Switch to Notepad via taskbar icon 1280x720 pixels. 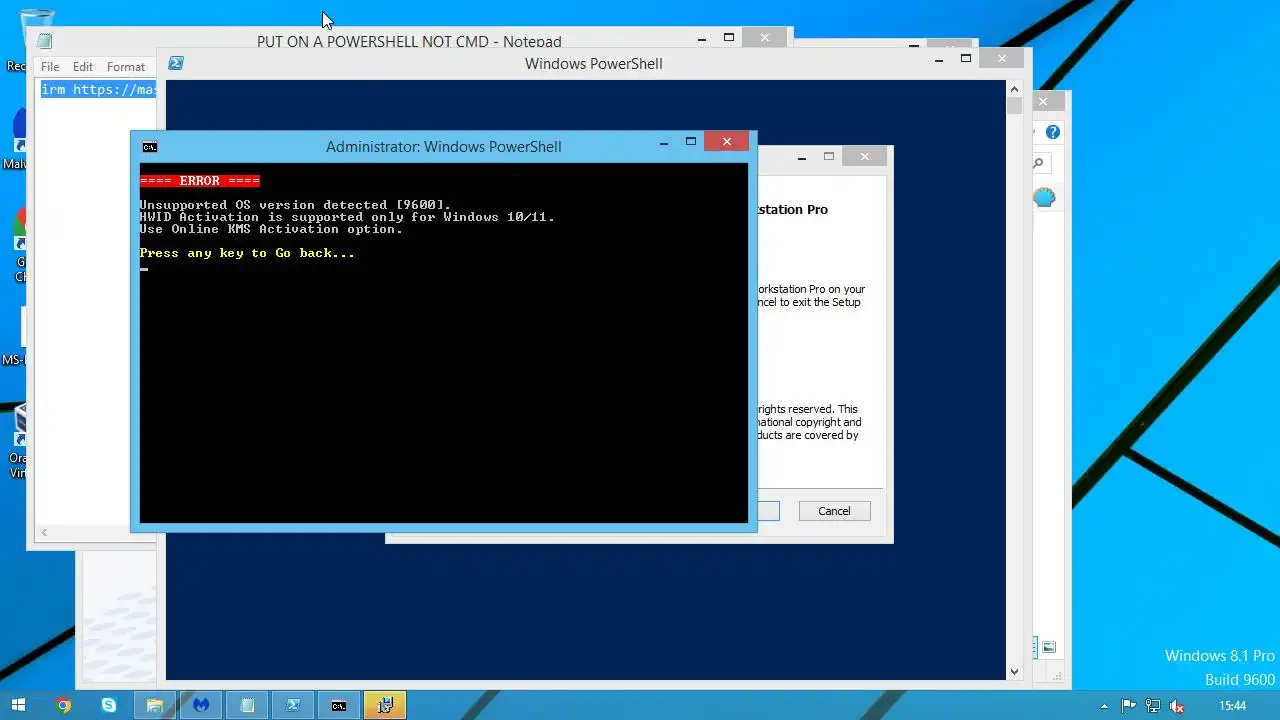pos(247,705)
